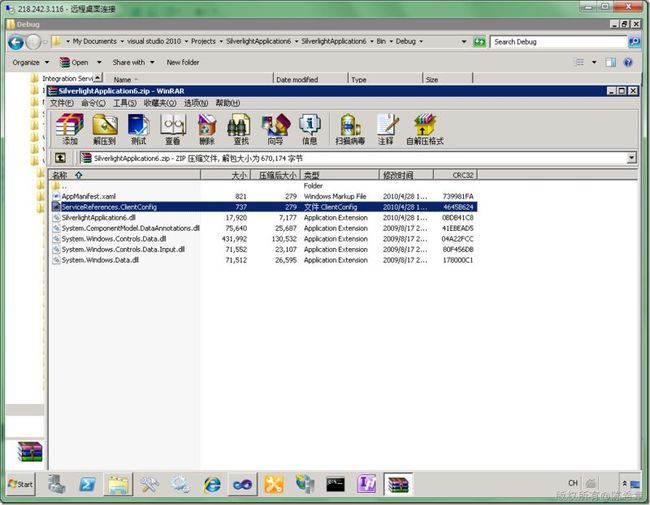This screenshot has width=650, height=505.
Task: Select System.Windows.Controls.Data.dll file
Action: click(114, 239)
